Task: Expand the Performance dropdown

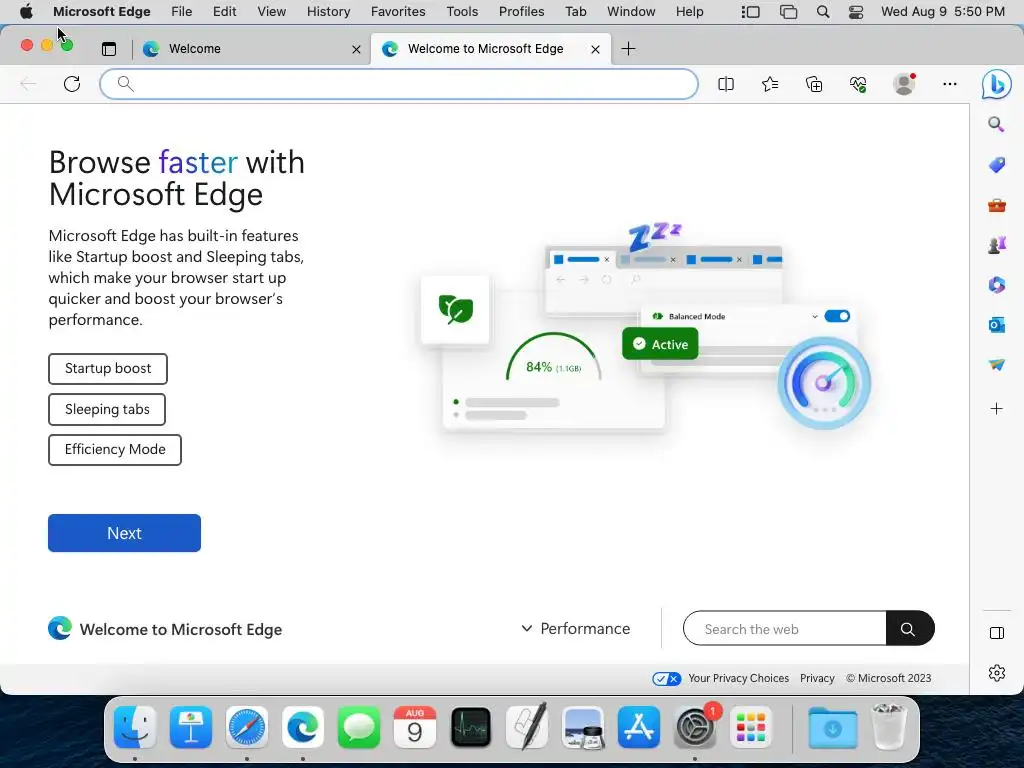Action: coord(575,629)
